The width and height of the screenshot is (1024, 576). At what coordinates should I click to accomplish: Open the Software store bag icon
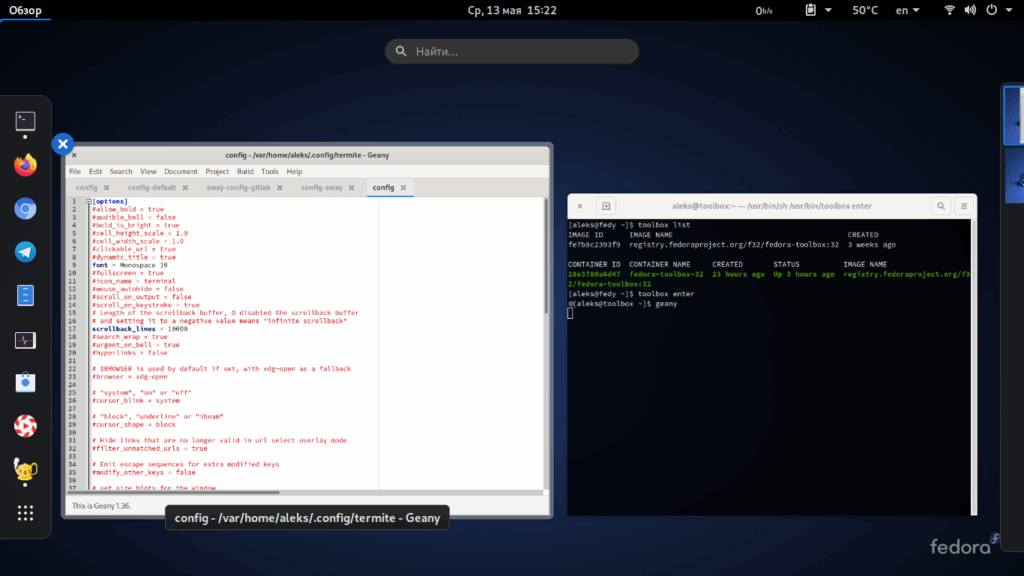(x=25, y=382)
